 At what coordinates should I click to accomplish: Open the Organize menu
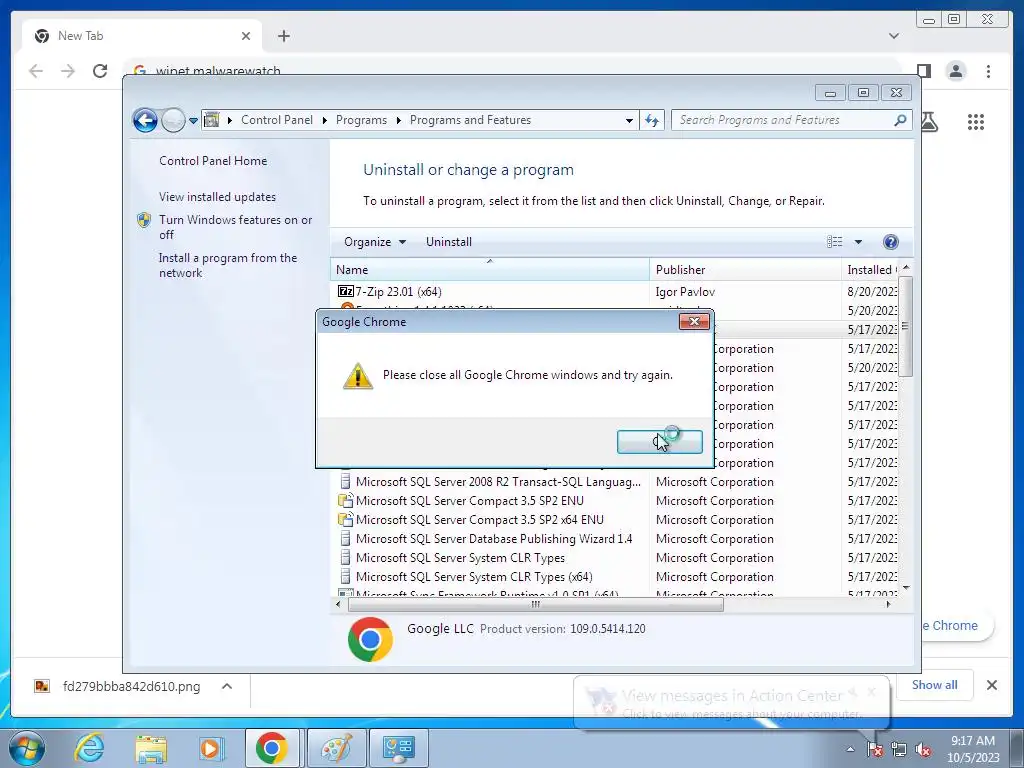coord(375,242)
